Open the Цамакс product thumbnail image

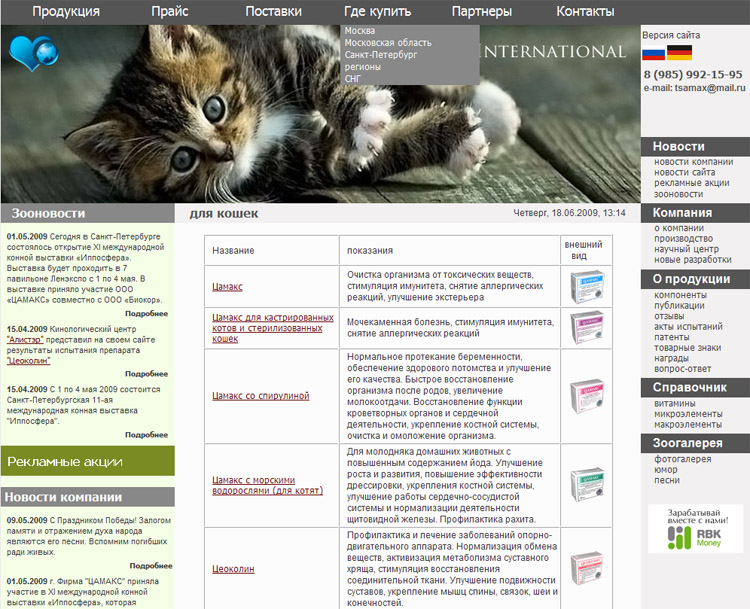point(587,286)
